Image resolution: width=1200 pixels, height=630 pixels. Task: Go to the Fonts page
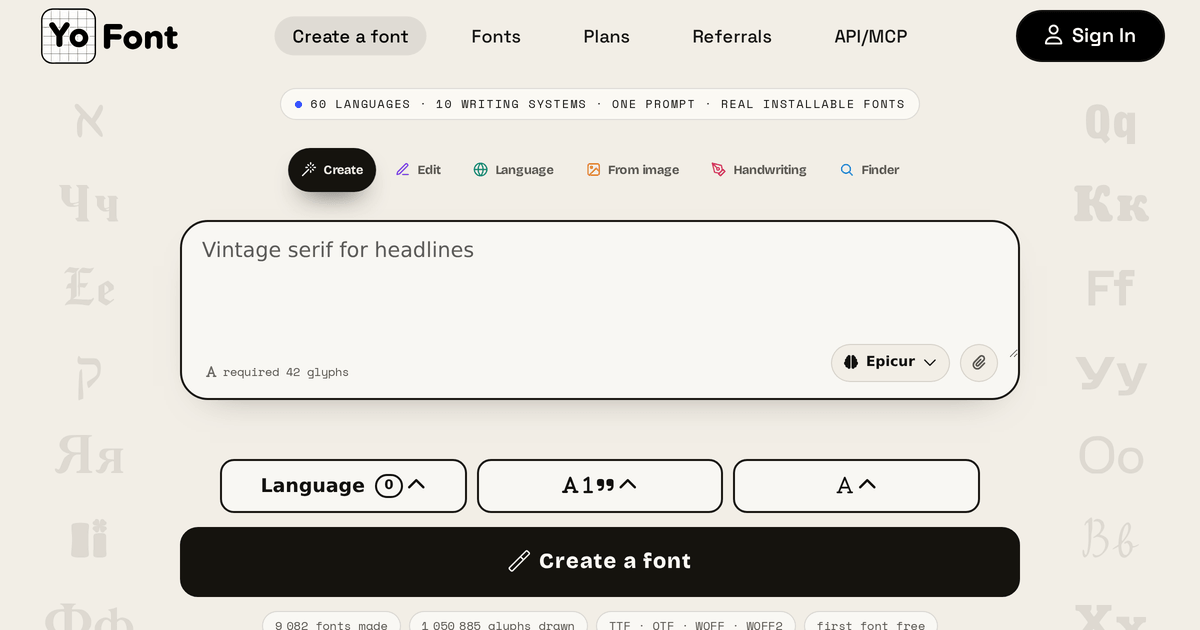pyautogui.click(x=496, y=36)
